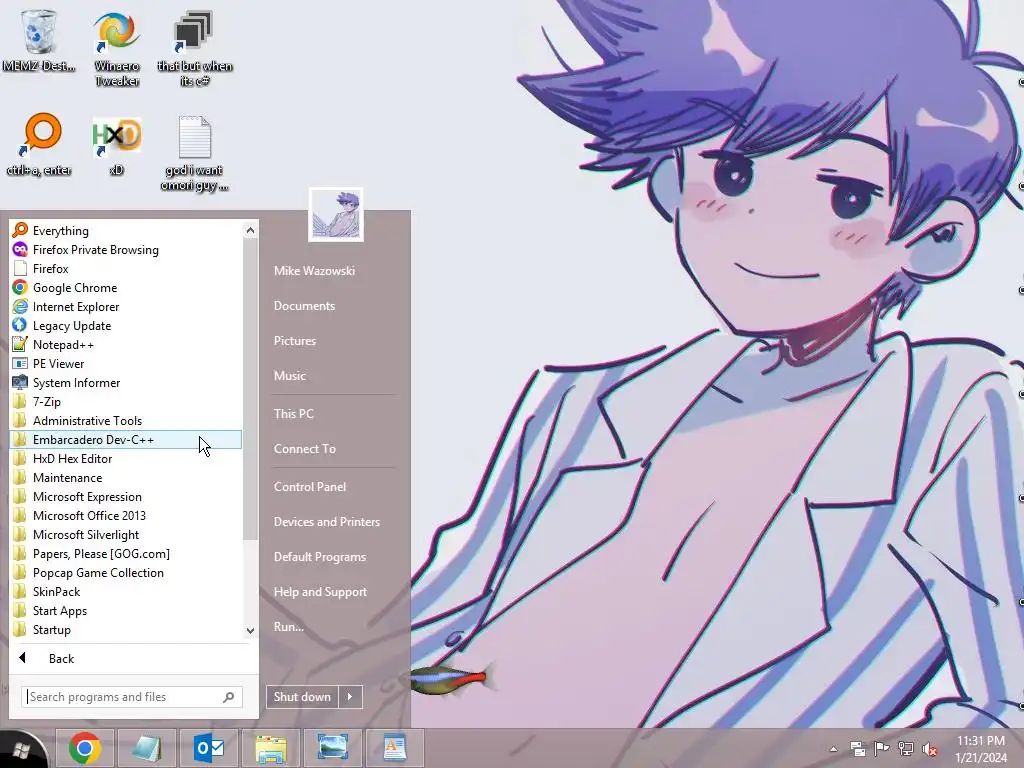Open PE Viewer program entry
The height and width of the screenshot is (768, 1024).
(125, 363)
